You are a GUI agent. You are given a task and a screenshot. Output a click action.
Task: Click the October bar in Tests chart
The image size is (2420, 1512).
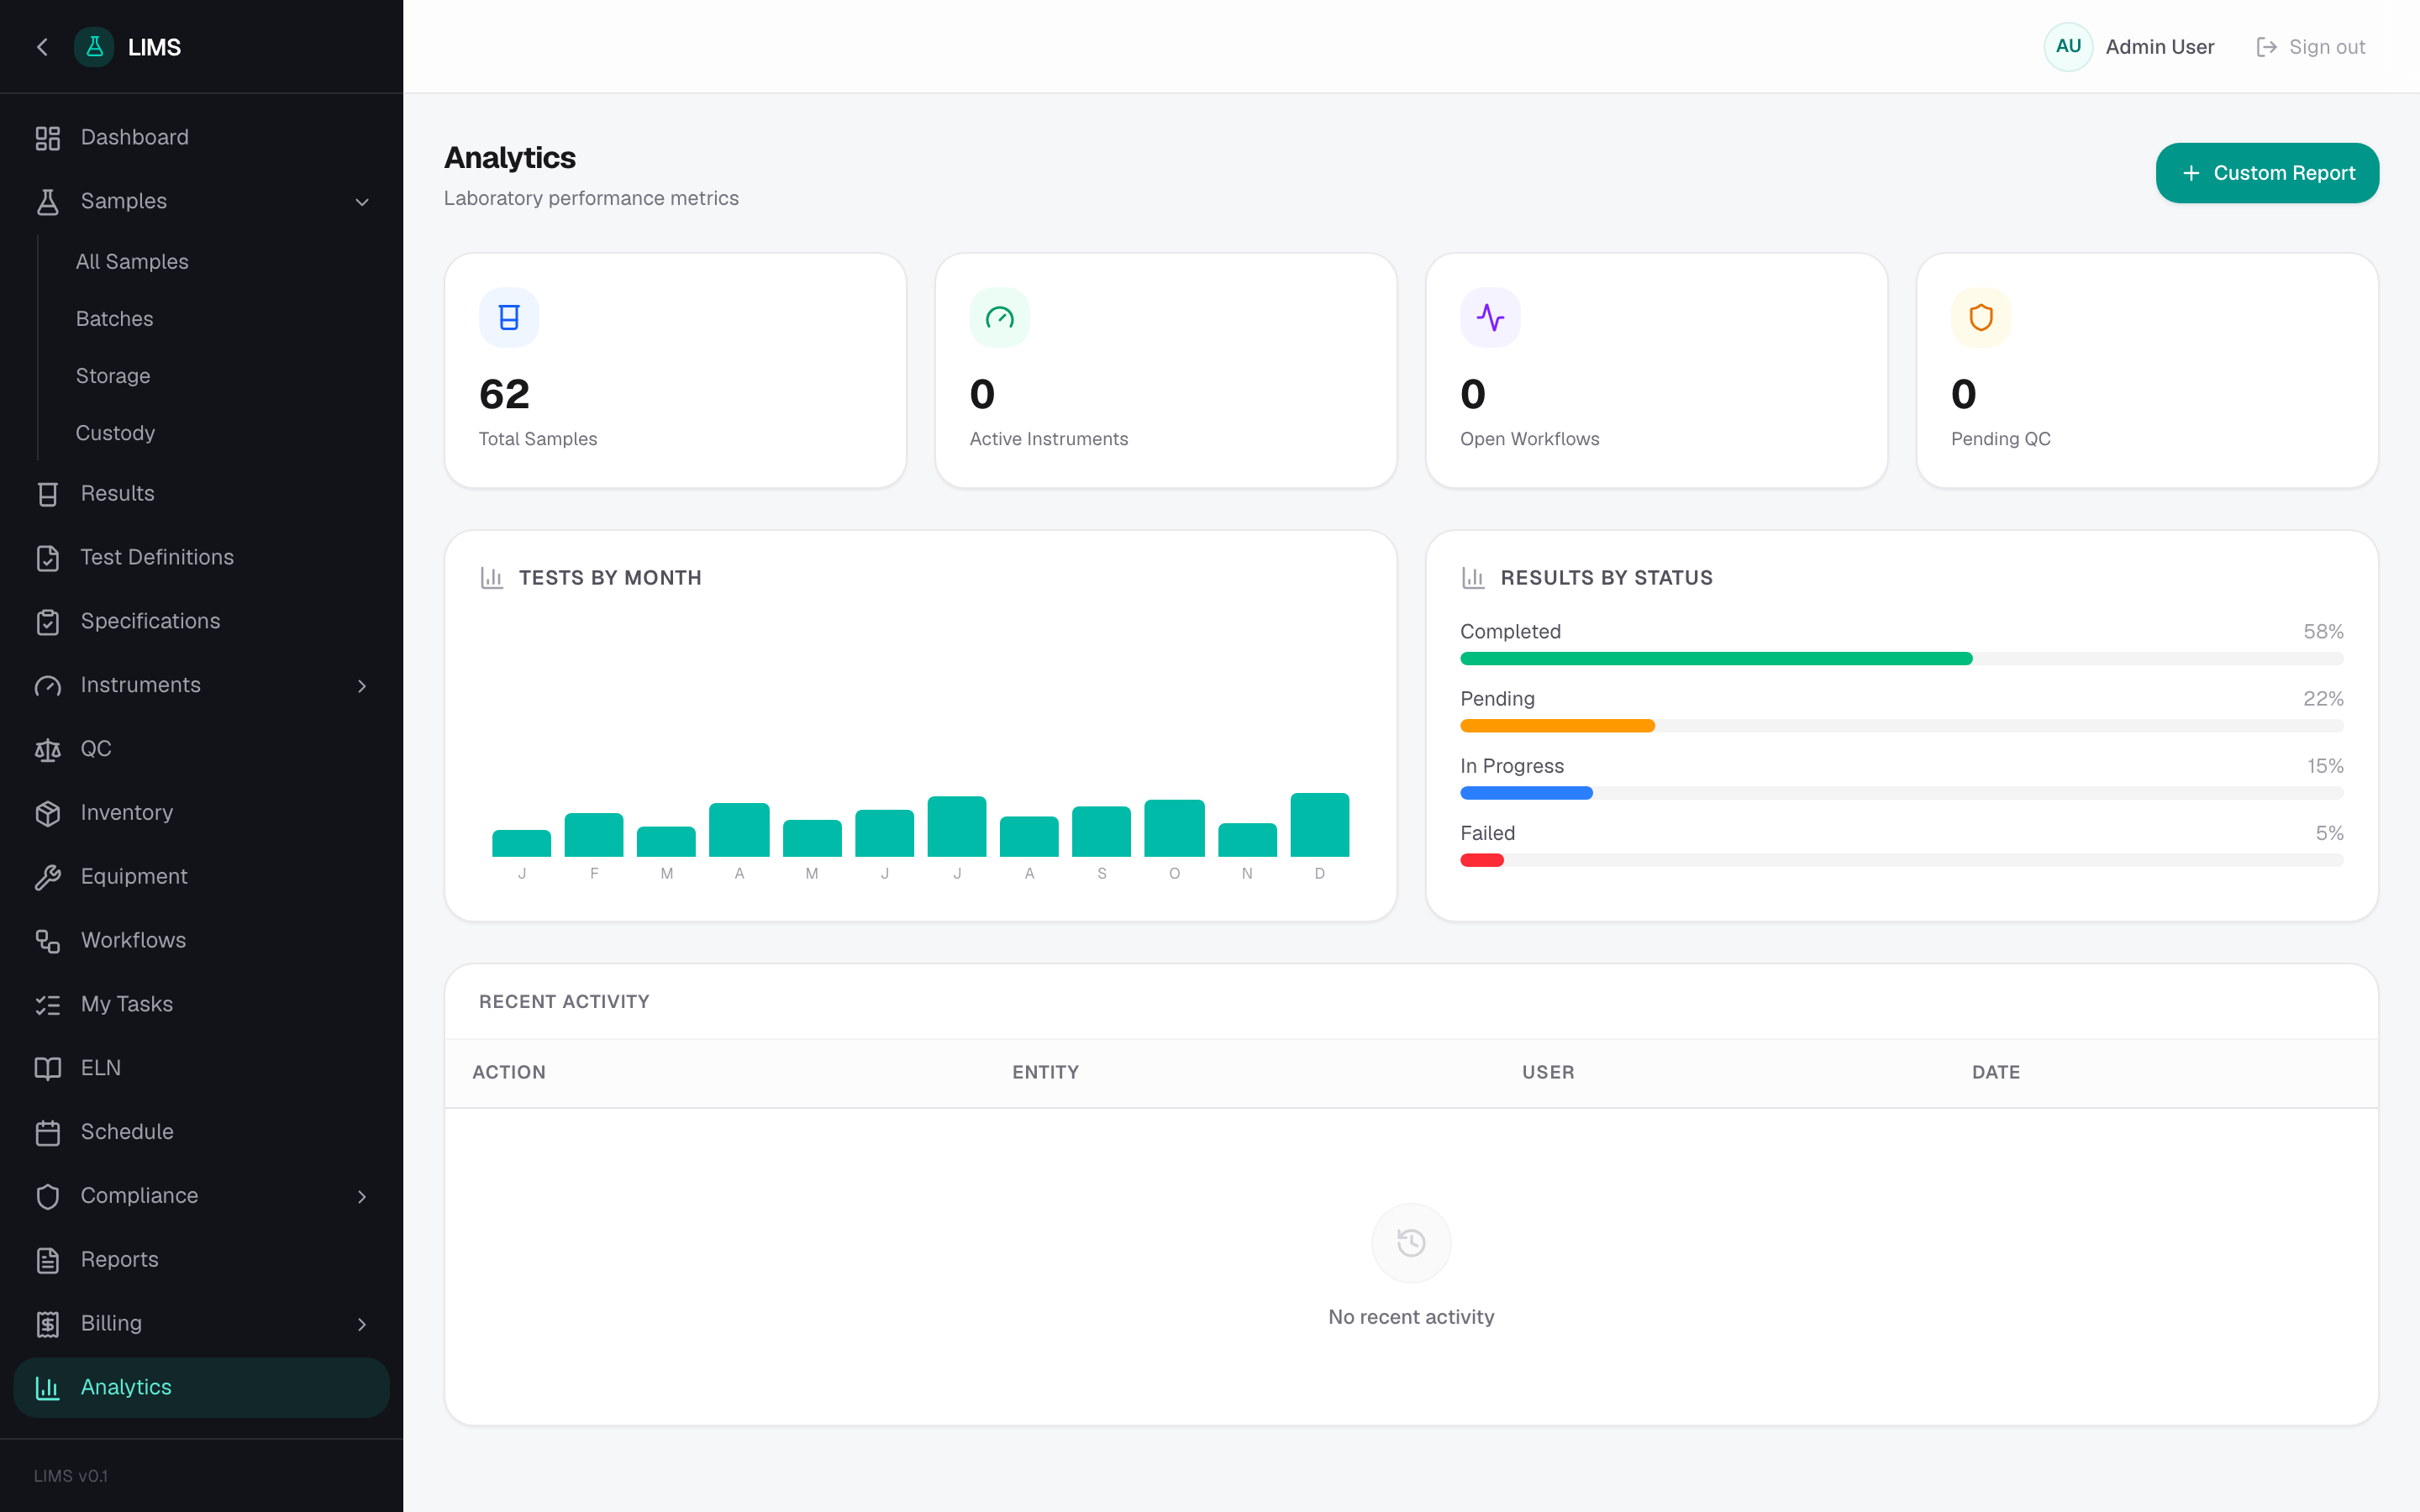coord(1174,828)
